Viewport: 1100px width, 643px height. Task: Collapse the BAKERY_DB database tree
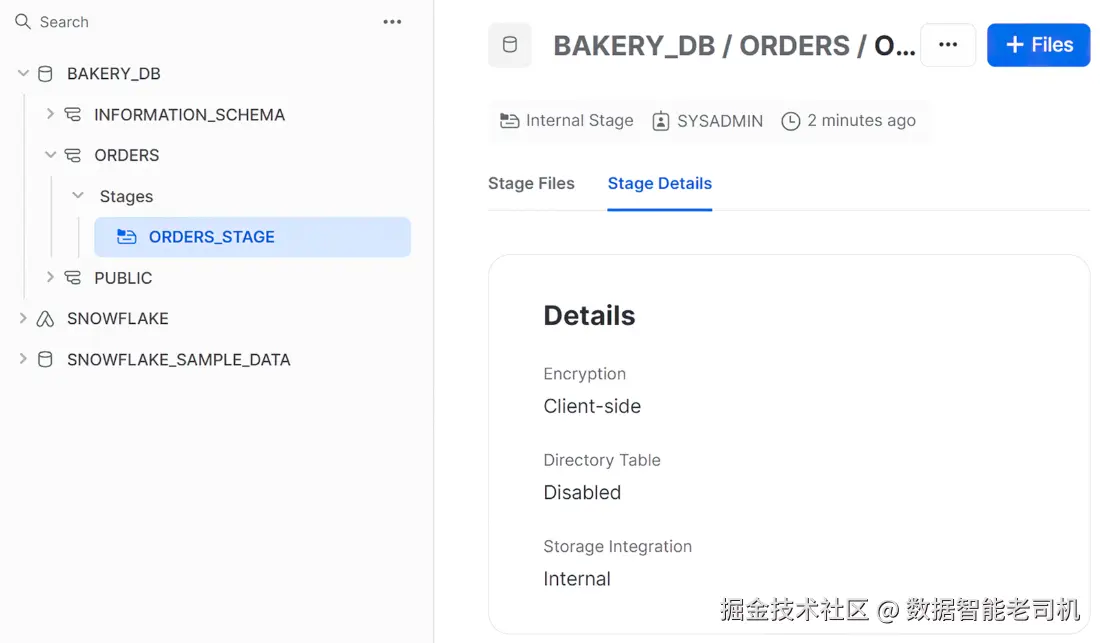coord(23,73)
